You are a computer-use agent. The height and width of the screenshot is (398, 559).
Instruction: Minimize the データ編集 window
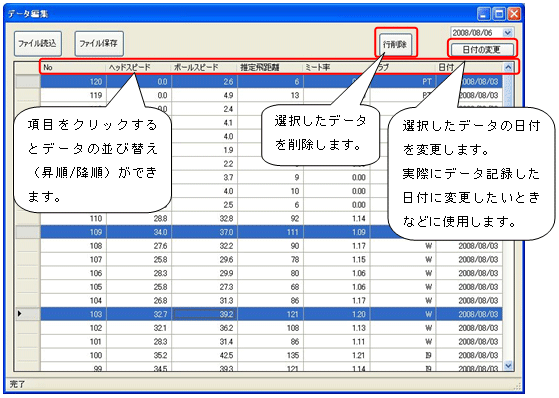(x=483, y=14)
